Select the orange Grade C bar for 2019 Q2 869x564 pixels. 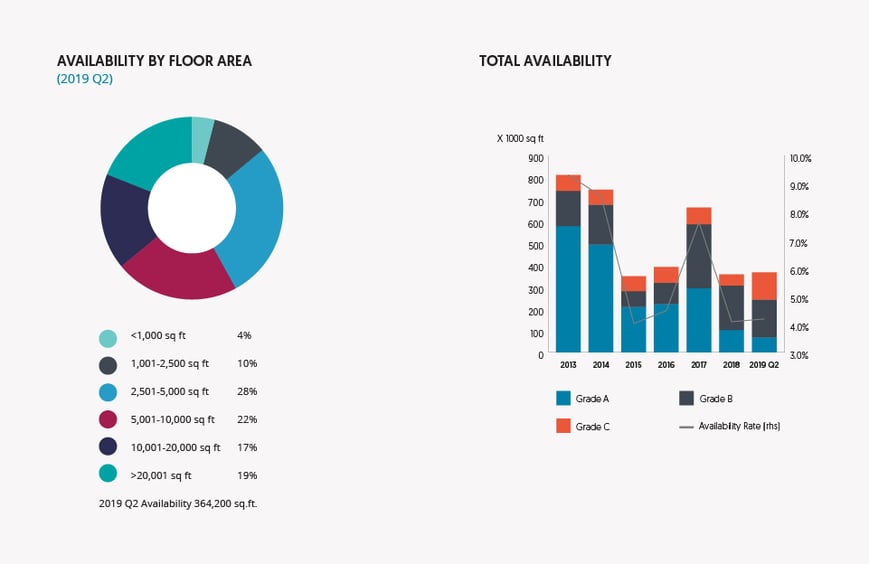[764, 286]
